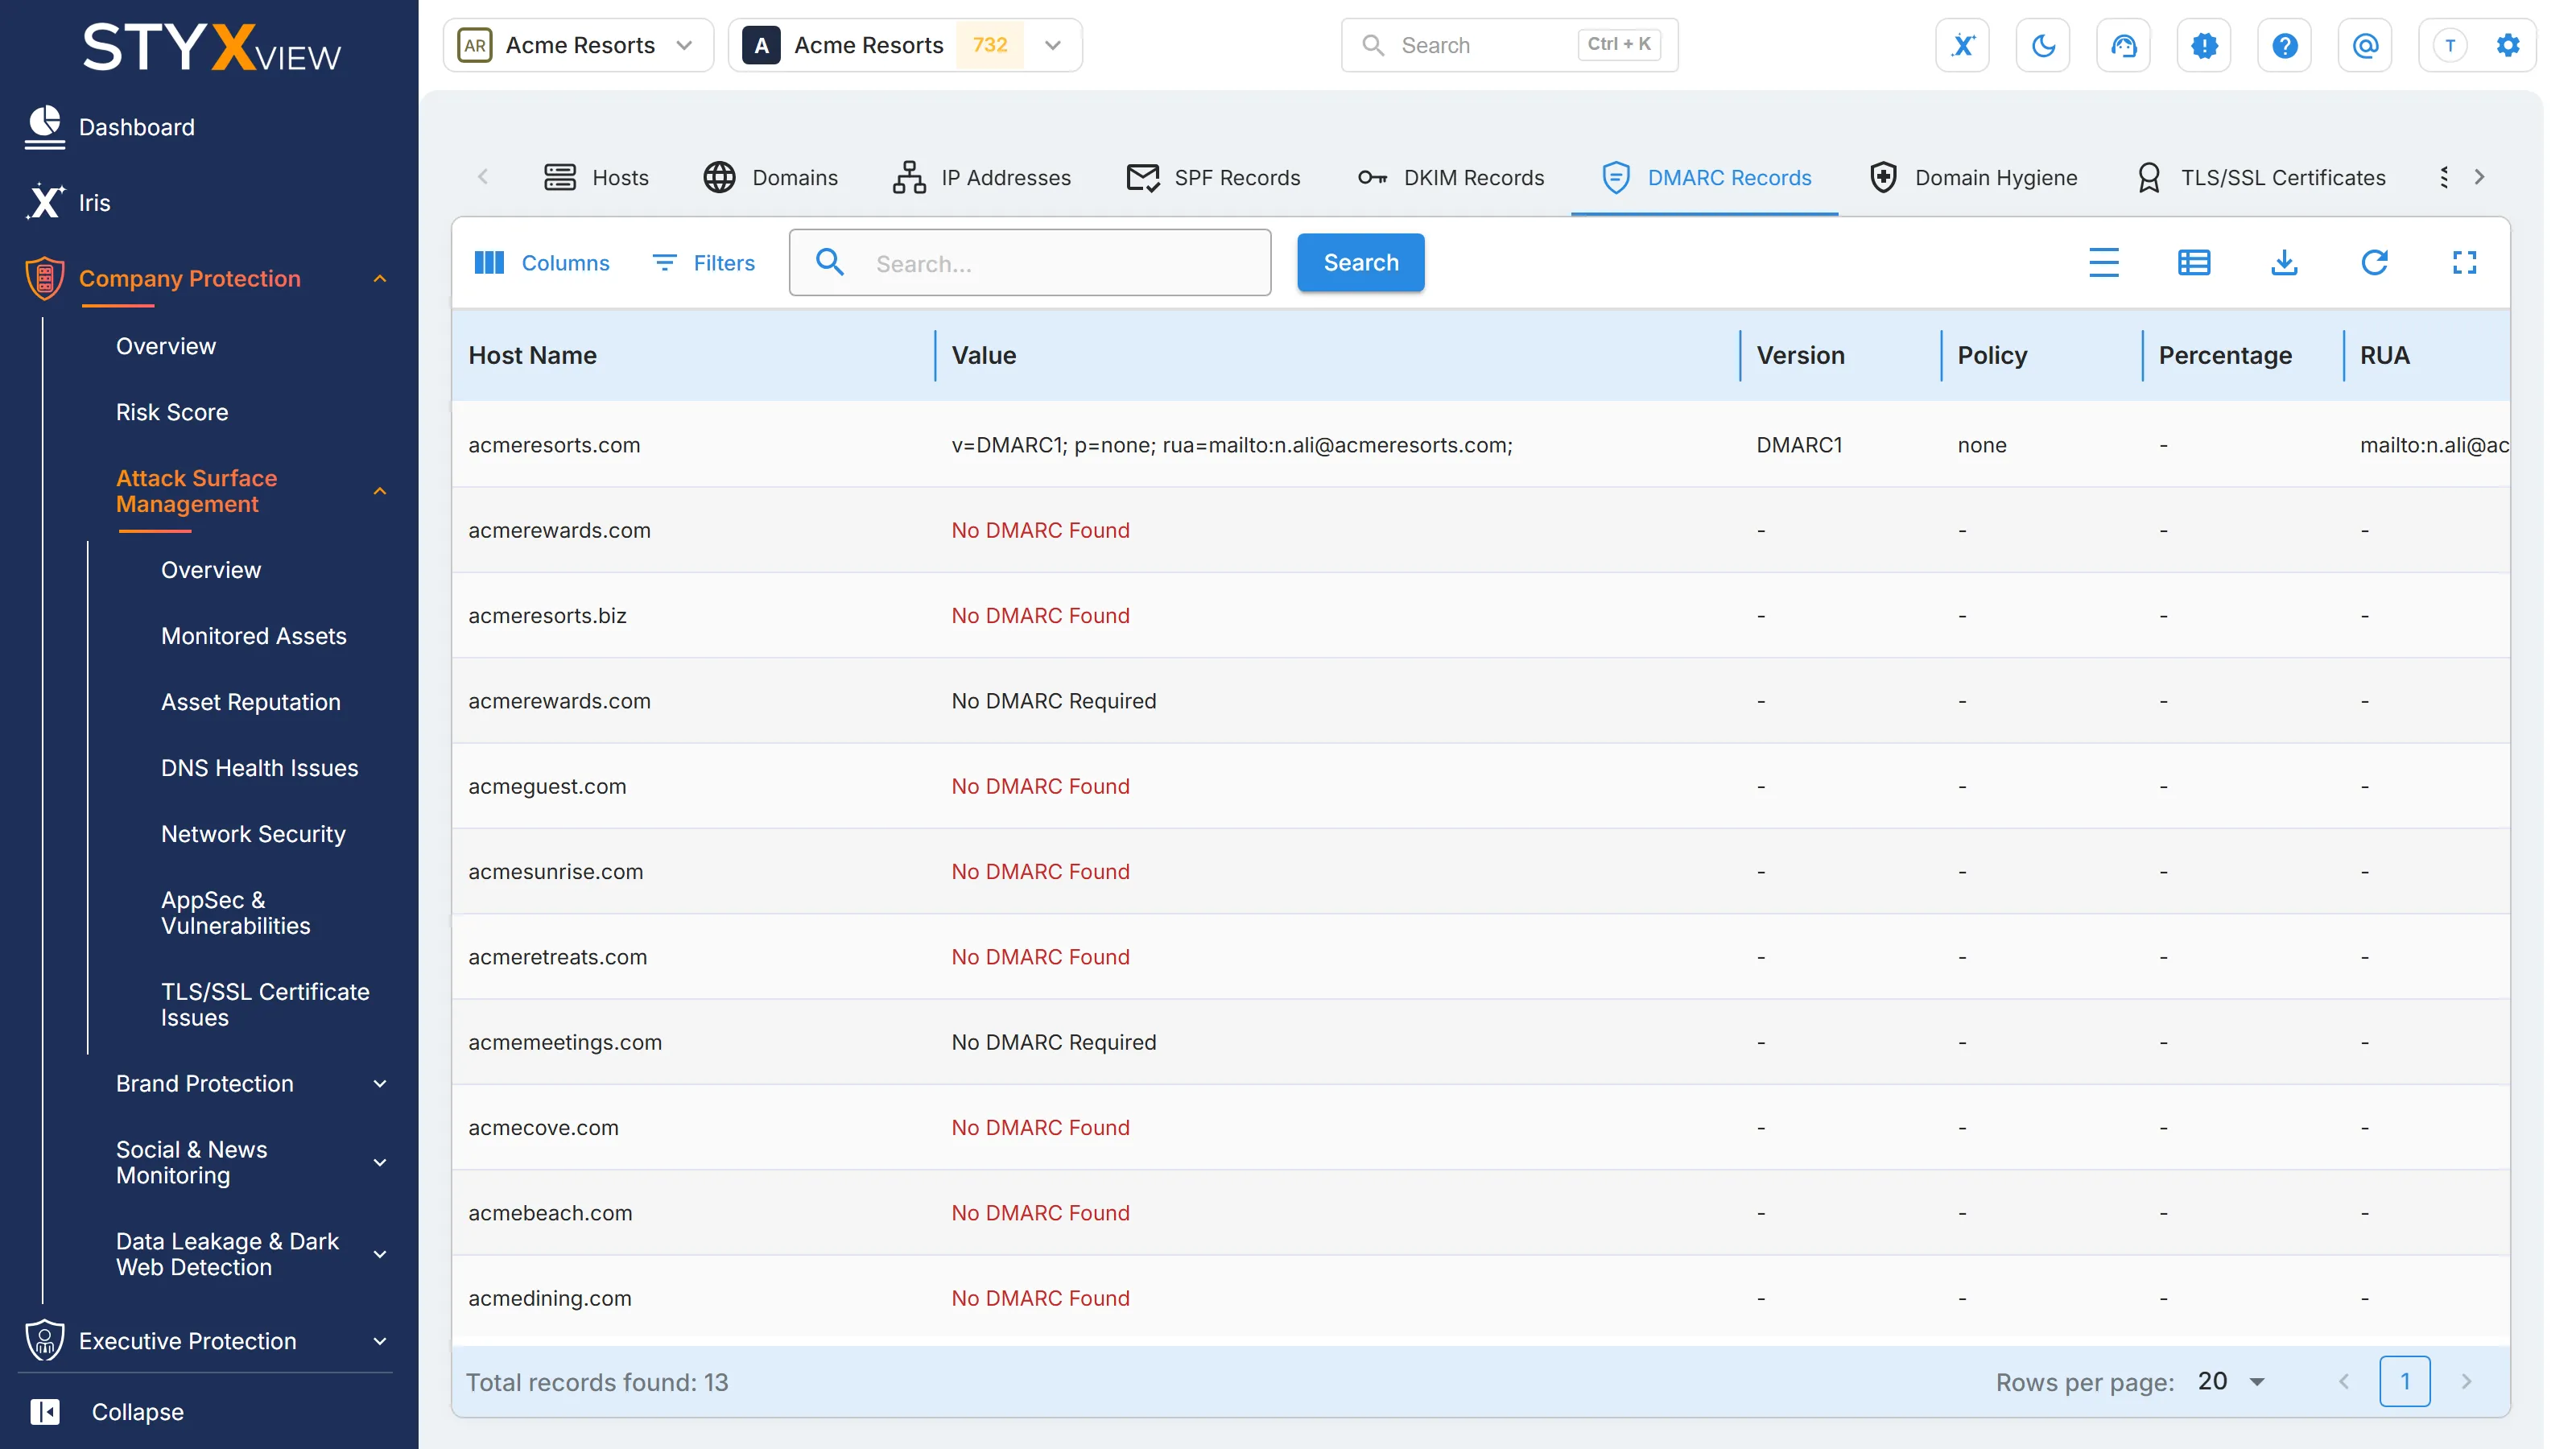The image size is (2576, 1449).
Task: Open AppSec & Vulnerabilities in sidebar
Action: (x=236, y=913)
